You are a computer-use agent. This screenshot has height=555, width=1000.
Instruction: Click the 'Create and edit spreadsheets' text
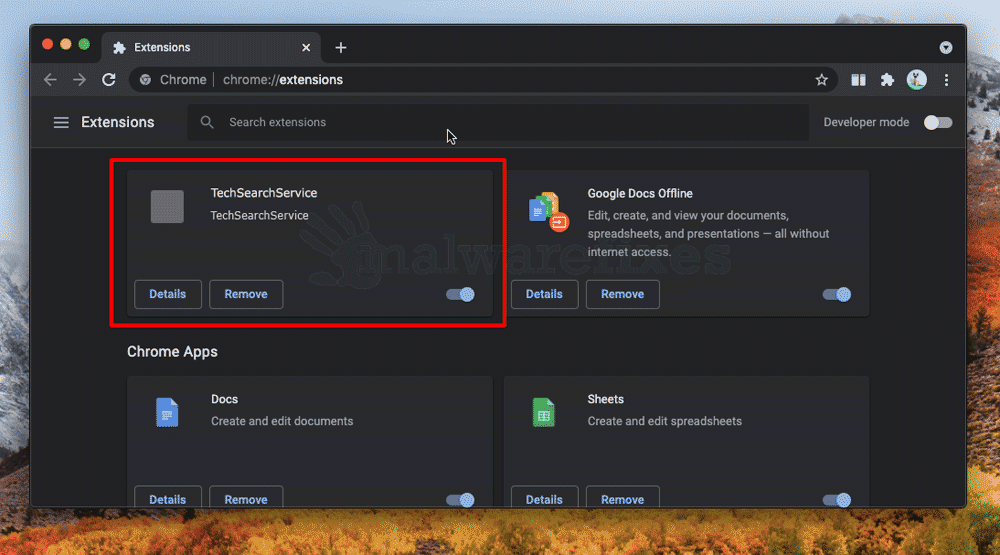[x=665, y=421]
